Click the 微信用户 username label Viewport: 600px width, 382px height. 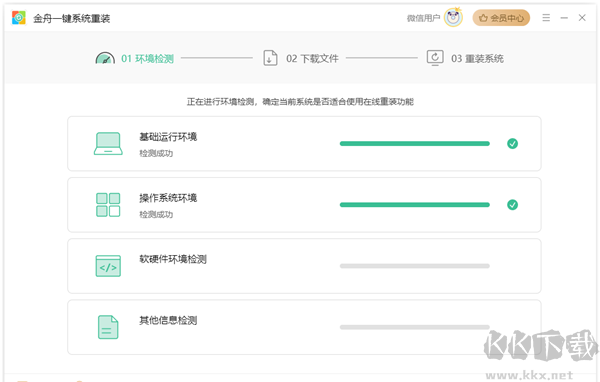[423, 18]
